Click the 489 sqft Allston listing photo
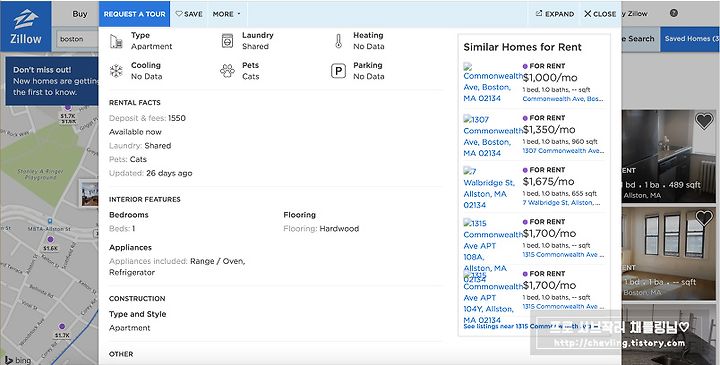The height and width of the screenshot is (365, 720). point(668,156)
